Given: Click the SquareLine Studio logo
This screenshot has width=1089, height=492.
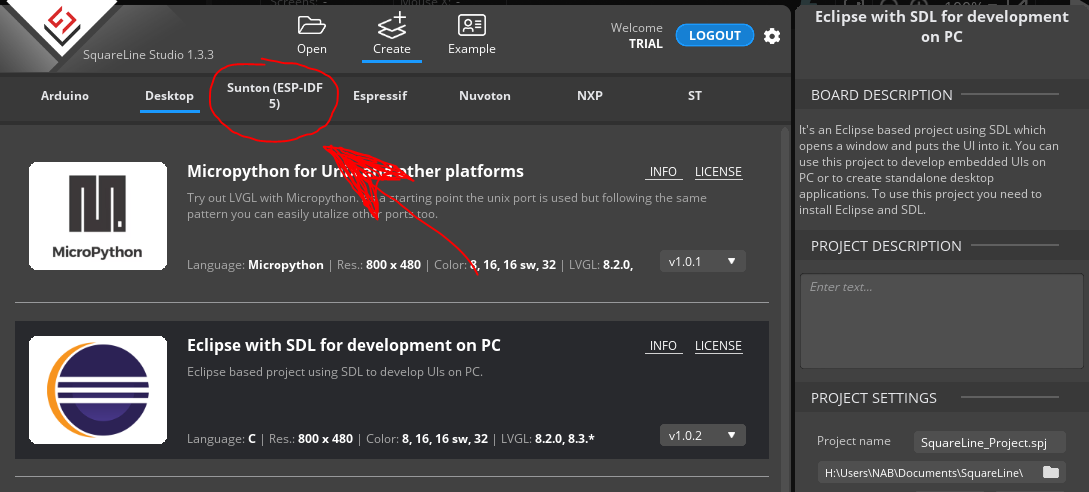Looking at the screenshot, I should [61, 24].
